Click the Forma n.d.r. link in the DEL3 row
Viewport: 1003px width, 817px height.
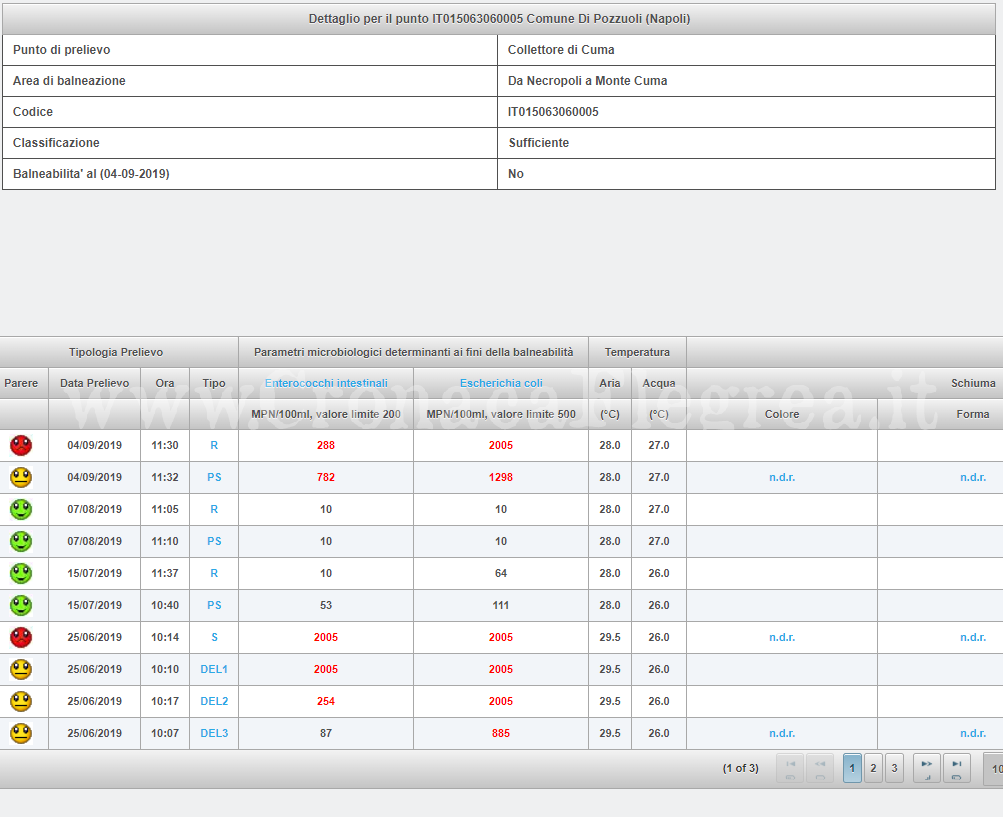click(x=973, y=733)
